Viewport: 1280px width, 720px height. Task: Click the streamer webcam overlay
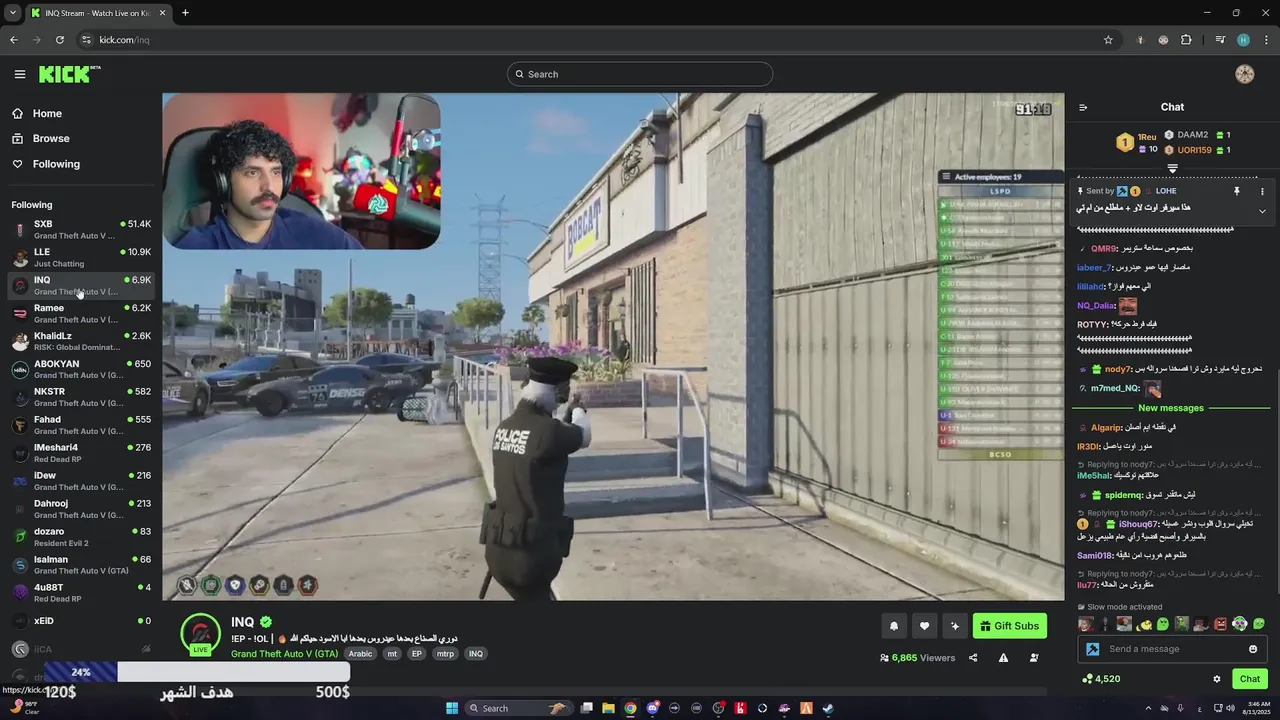pos(301,171)
